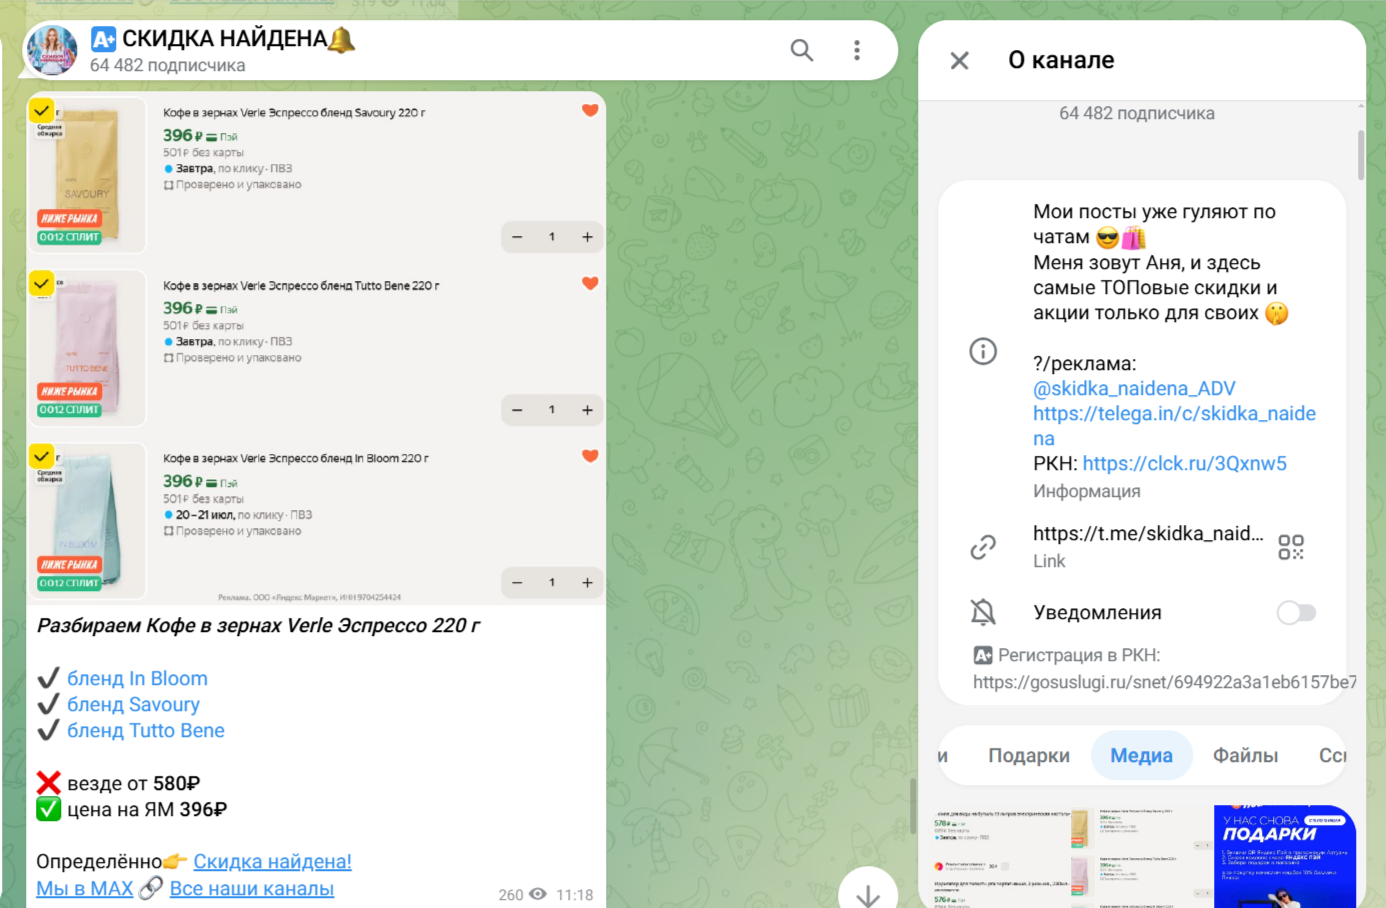Open the Файлы tab

click(x=1245, y=755)
